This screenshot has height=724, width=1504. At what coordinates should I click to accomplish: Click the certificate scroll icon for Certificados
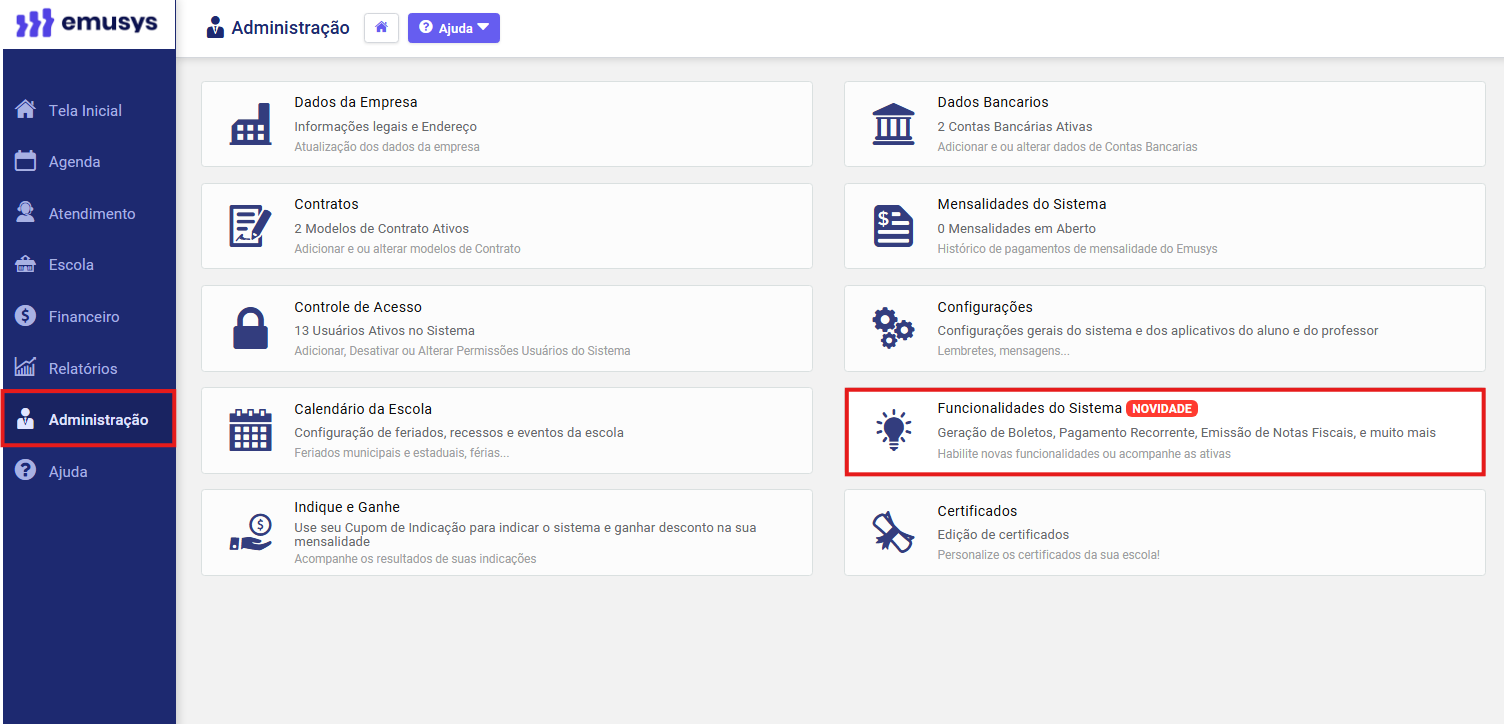(893, 532)
